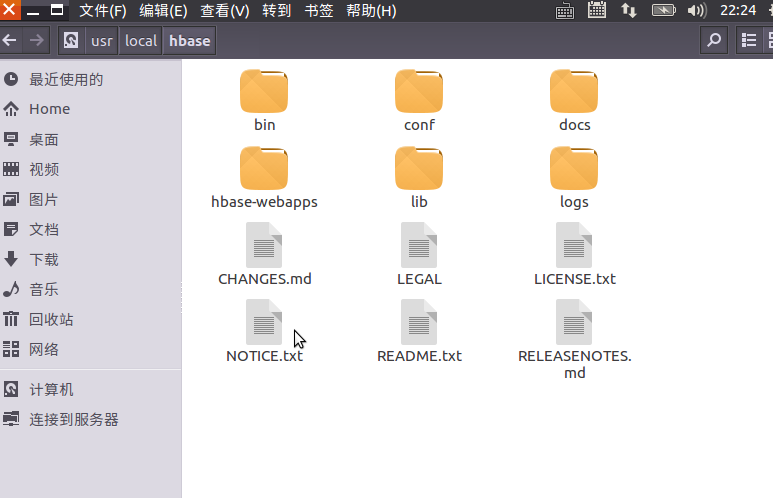Open the 帮助(H) menu
Viewport: 773px width, 498px height.
[x=371, y=10]
